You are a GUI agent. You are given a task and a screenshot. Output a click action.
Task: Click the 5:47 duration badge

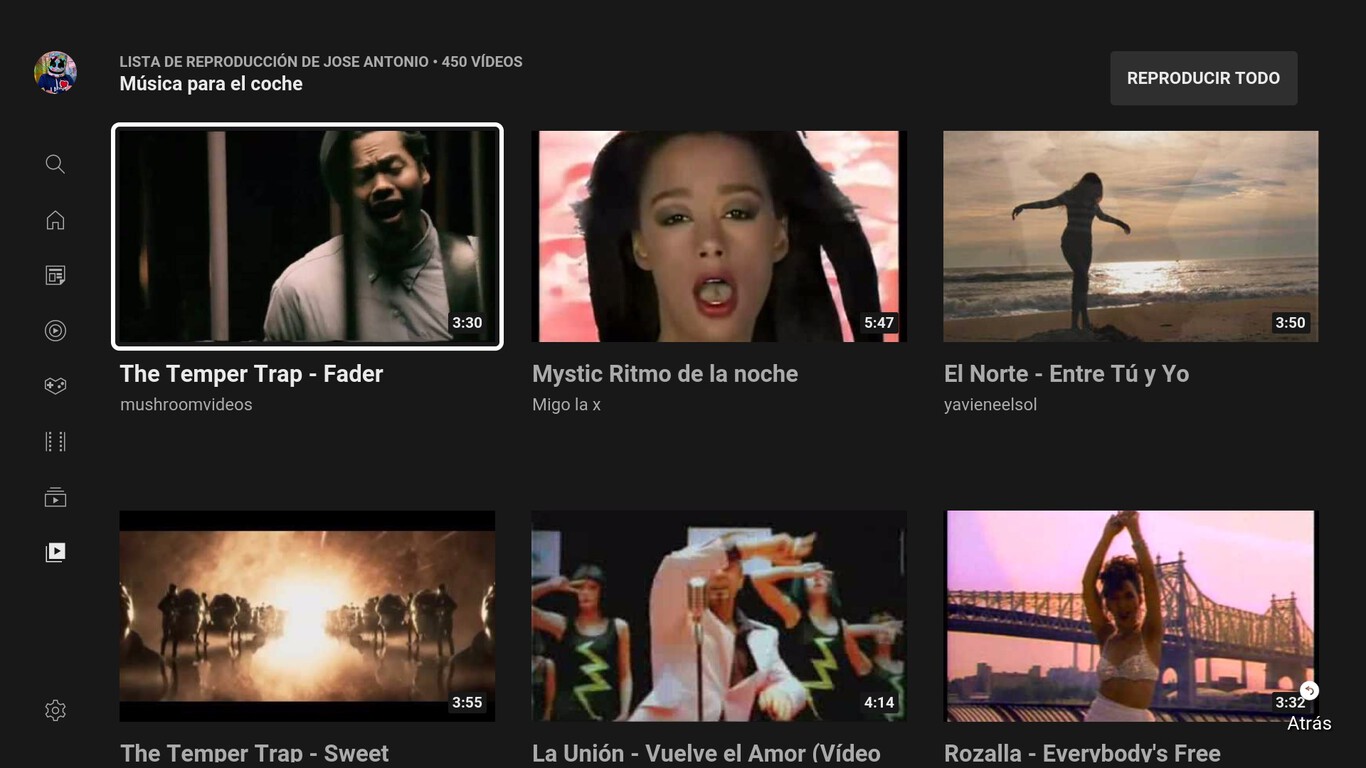point(879,322)
